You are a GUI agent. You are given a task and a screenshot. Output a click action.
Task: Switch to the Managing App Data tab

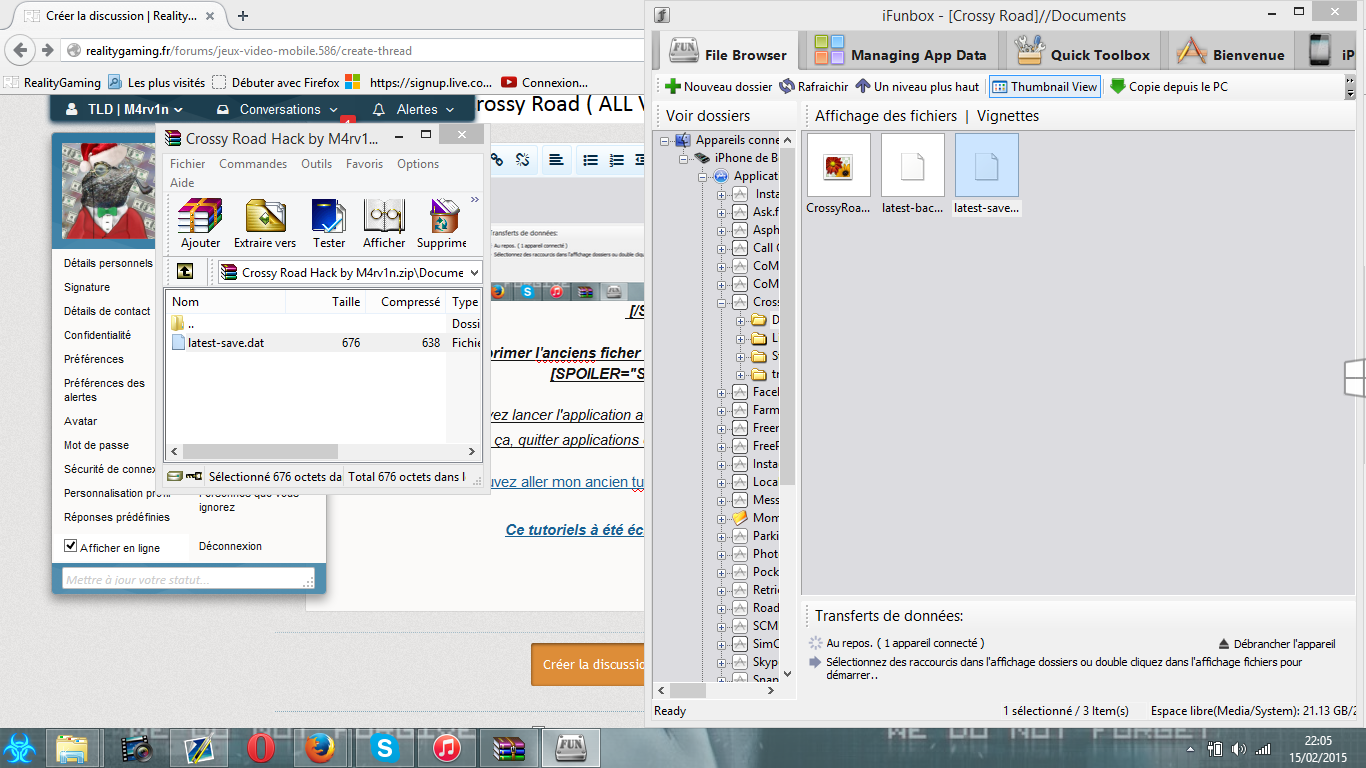point(900,52)
